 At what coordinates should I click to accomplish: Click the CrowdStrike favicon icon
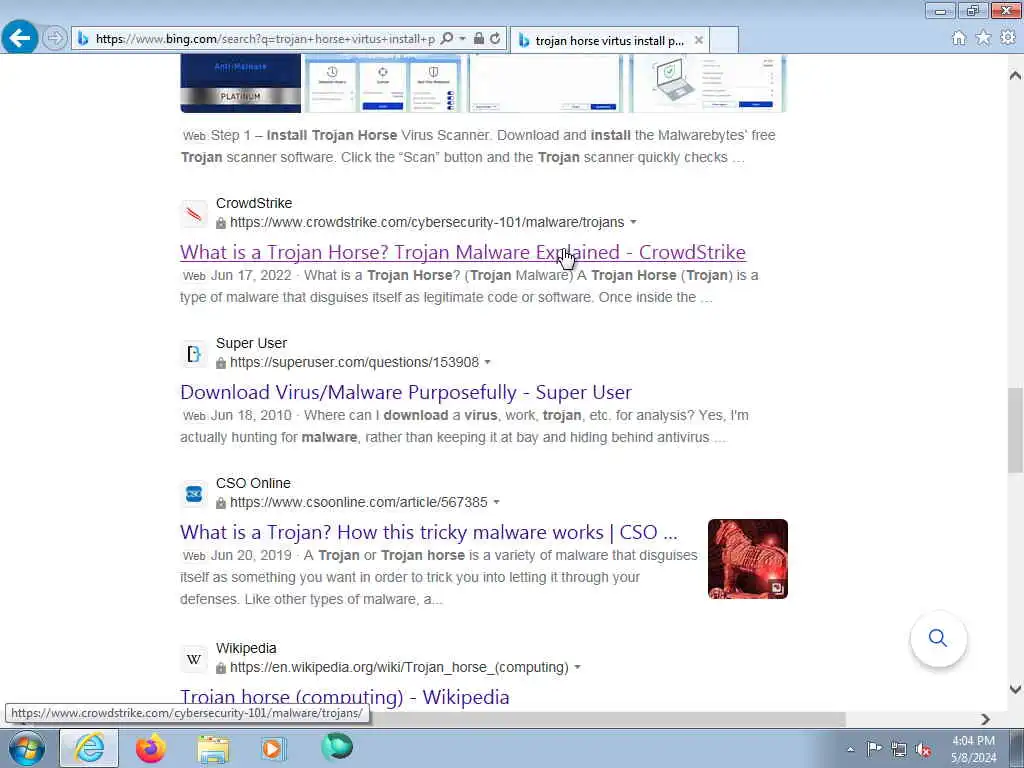tap(194, 214)
